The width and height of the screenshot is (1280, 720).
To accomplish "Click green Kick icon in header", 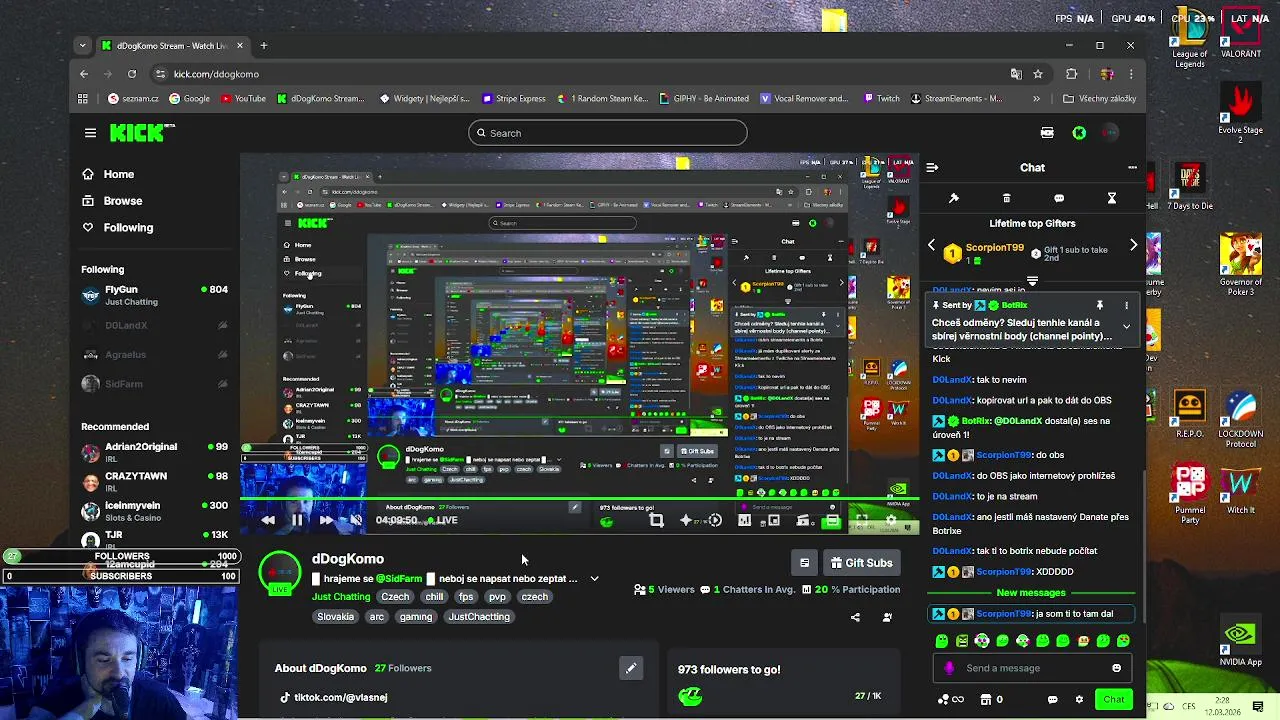I will click(x=1079, y=133).
